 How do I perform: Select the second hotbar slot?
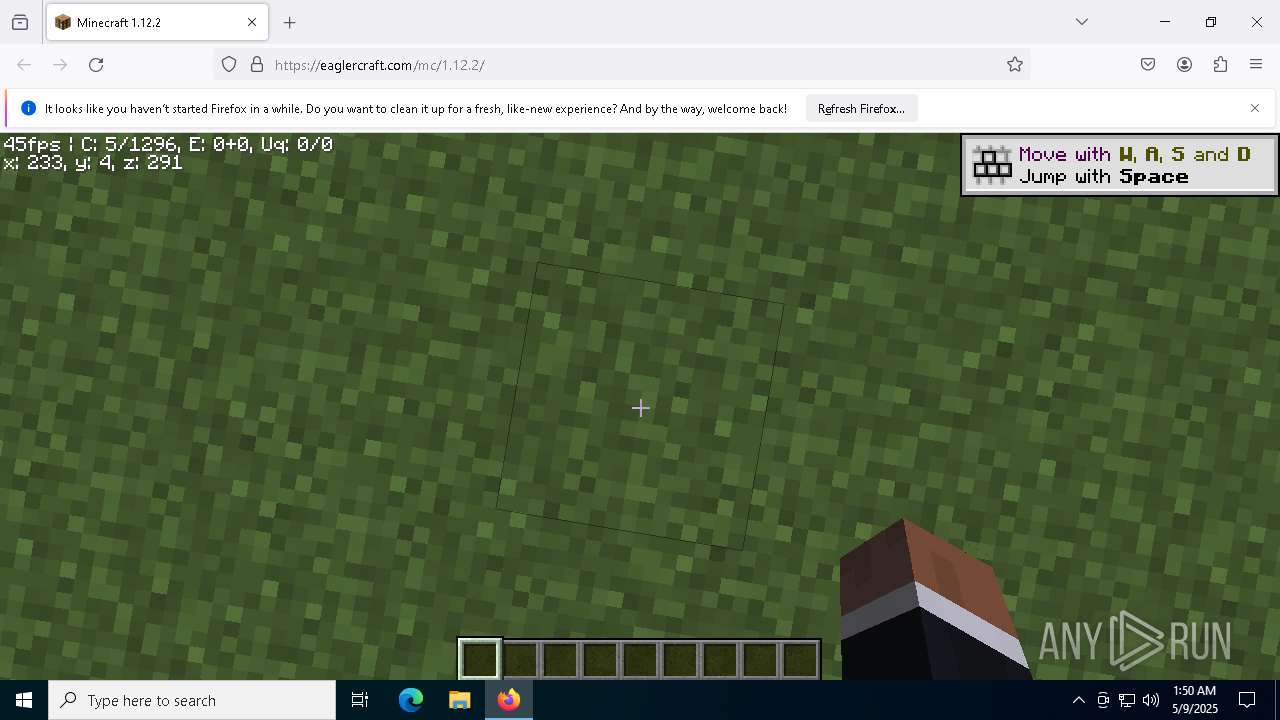coord(520,660)
